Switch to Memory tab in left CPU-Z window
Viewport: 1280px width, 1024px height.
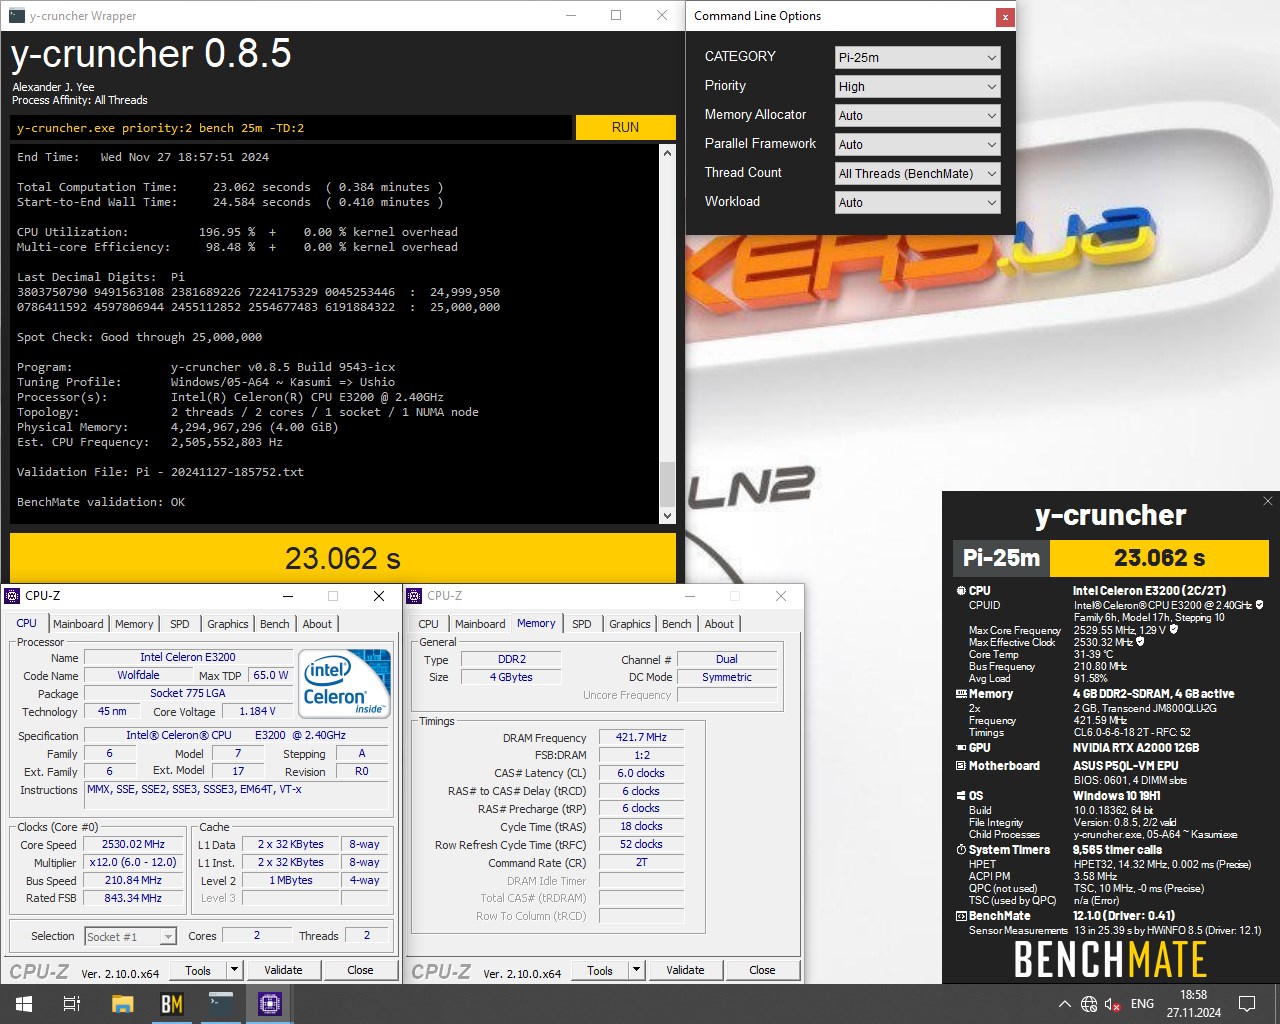click(134, 624)
